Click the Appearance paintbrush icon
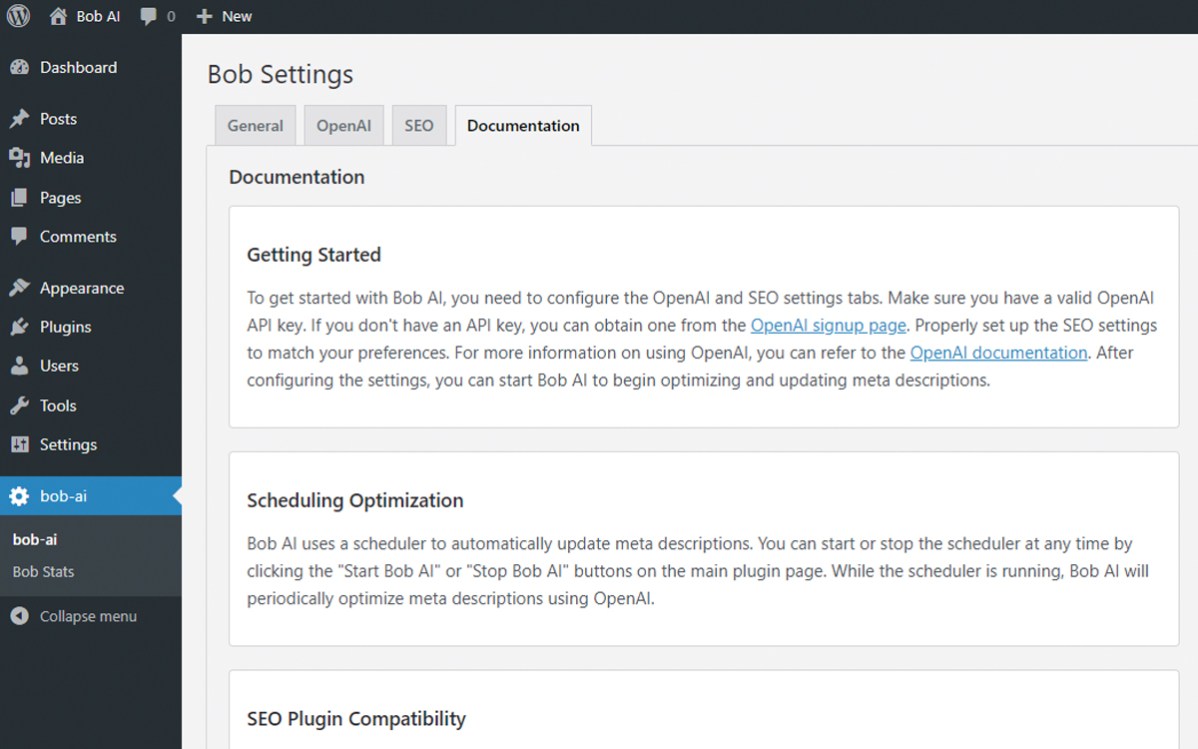Image resolution: width=1198 pixels, height=749 pixels. pos(19,288)
